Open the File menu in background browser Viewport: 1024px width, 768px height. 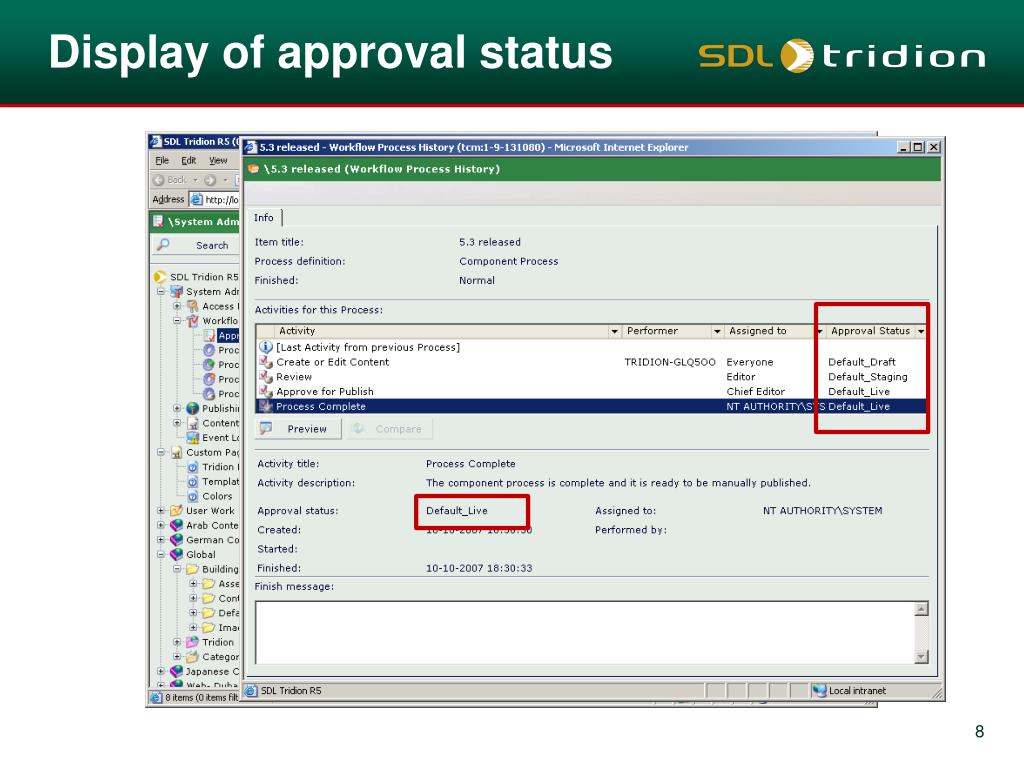pyautogui.click(x=162, y=161)
